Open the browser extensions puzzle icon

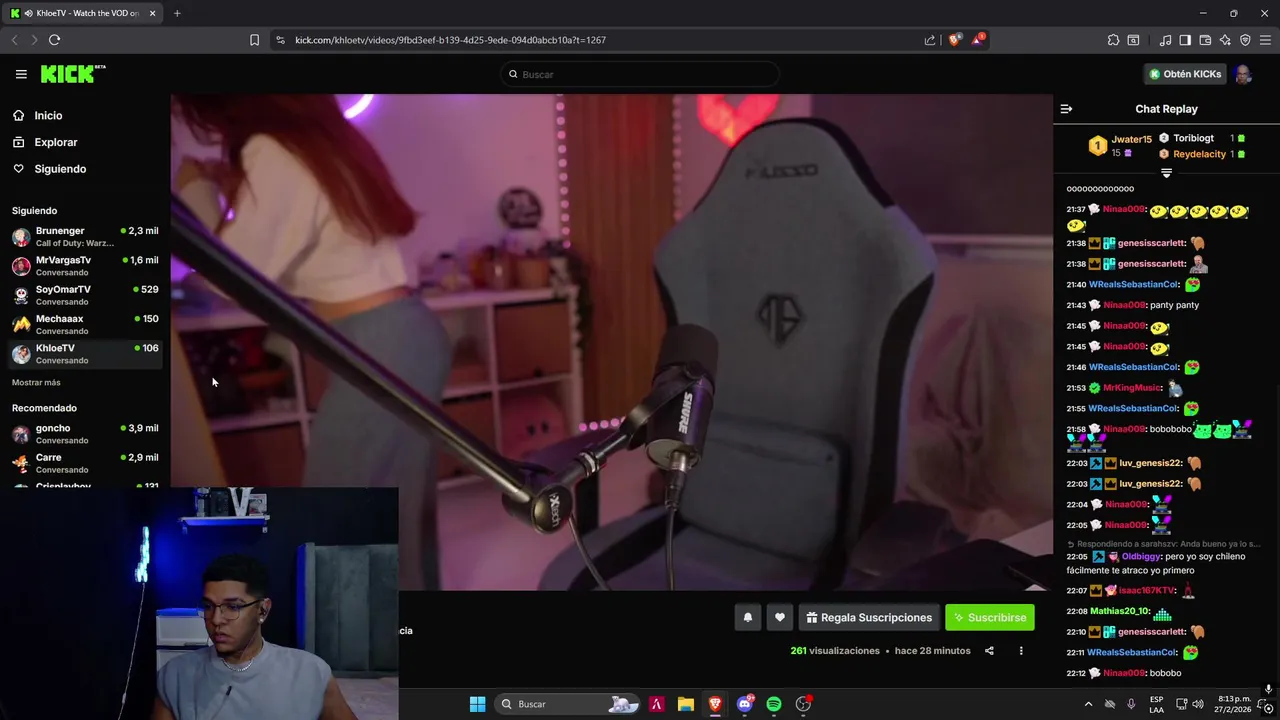click(x=1113, y=40)
